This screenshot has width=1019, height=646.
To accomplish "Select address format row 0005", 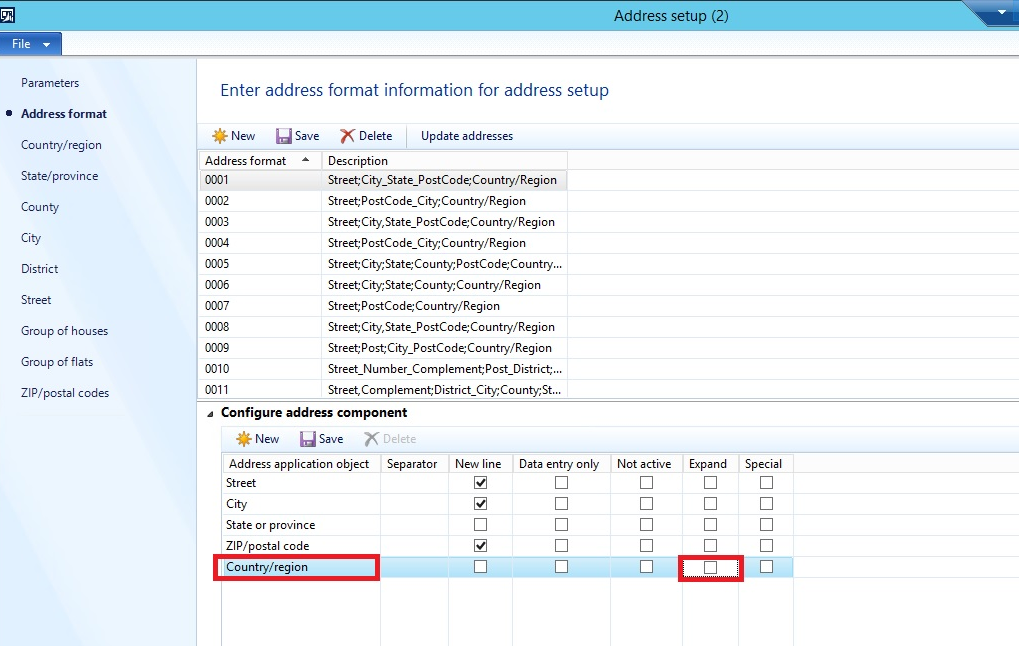I will pyautogui.click(x=260, y=264).
